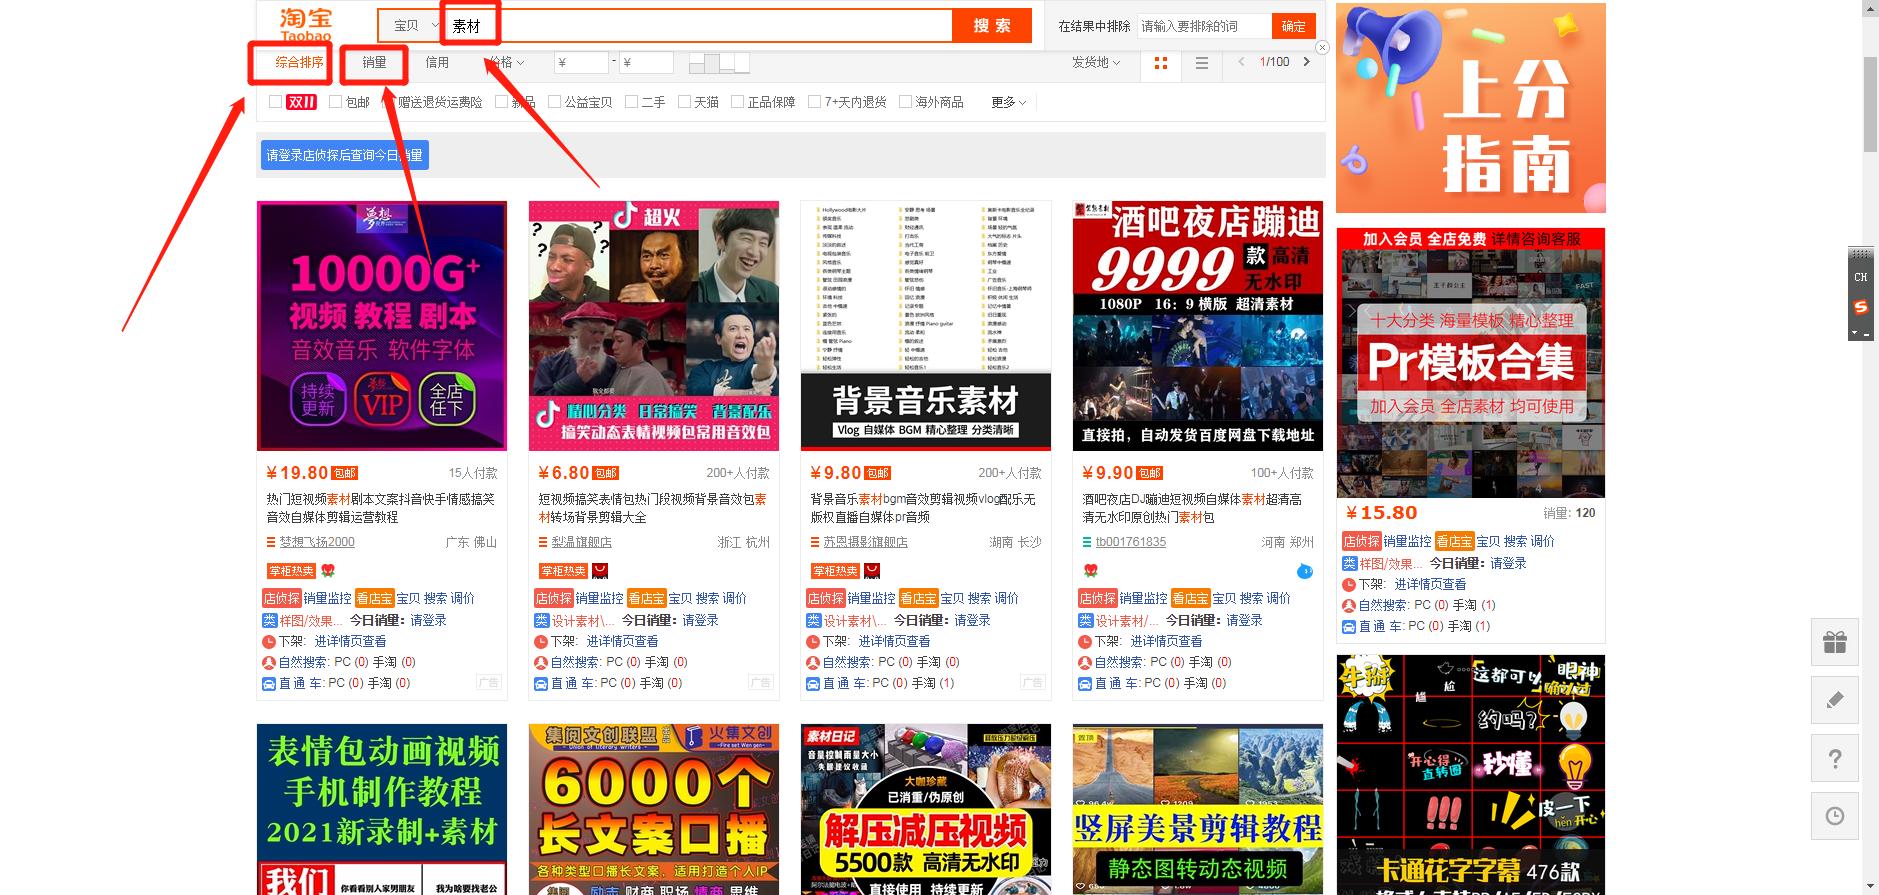Tick the 7+天内退货 checkbox
The height and width of the screenshot is (895, 1879).
[814, 102]
